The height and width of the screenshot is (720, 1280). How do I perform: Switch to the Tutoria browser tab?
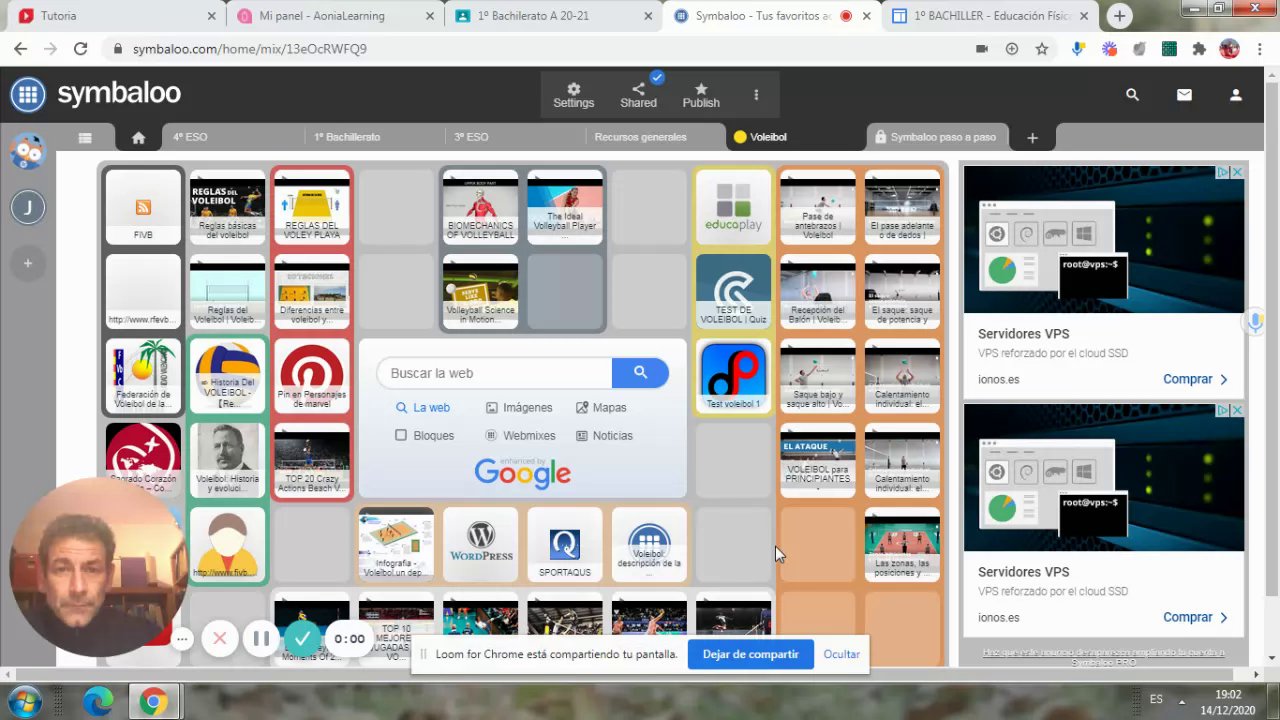118,16
